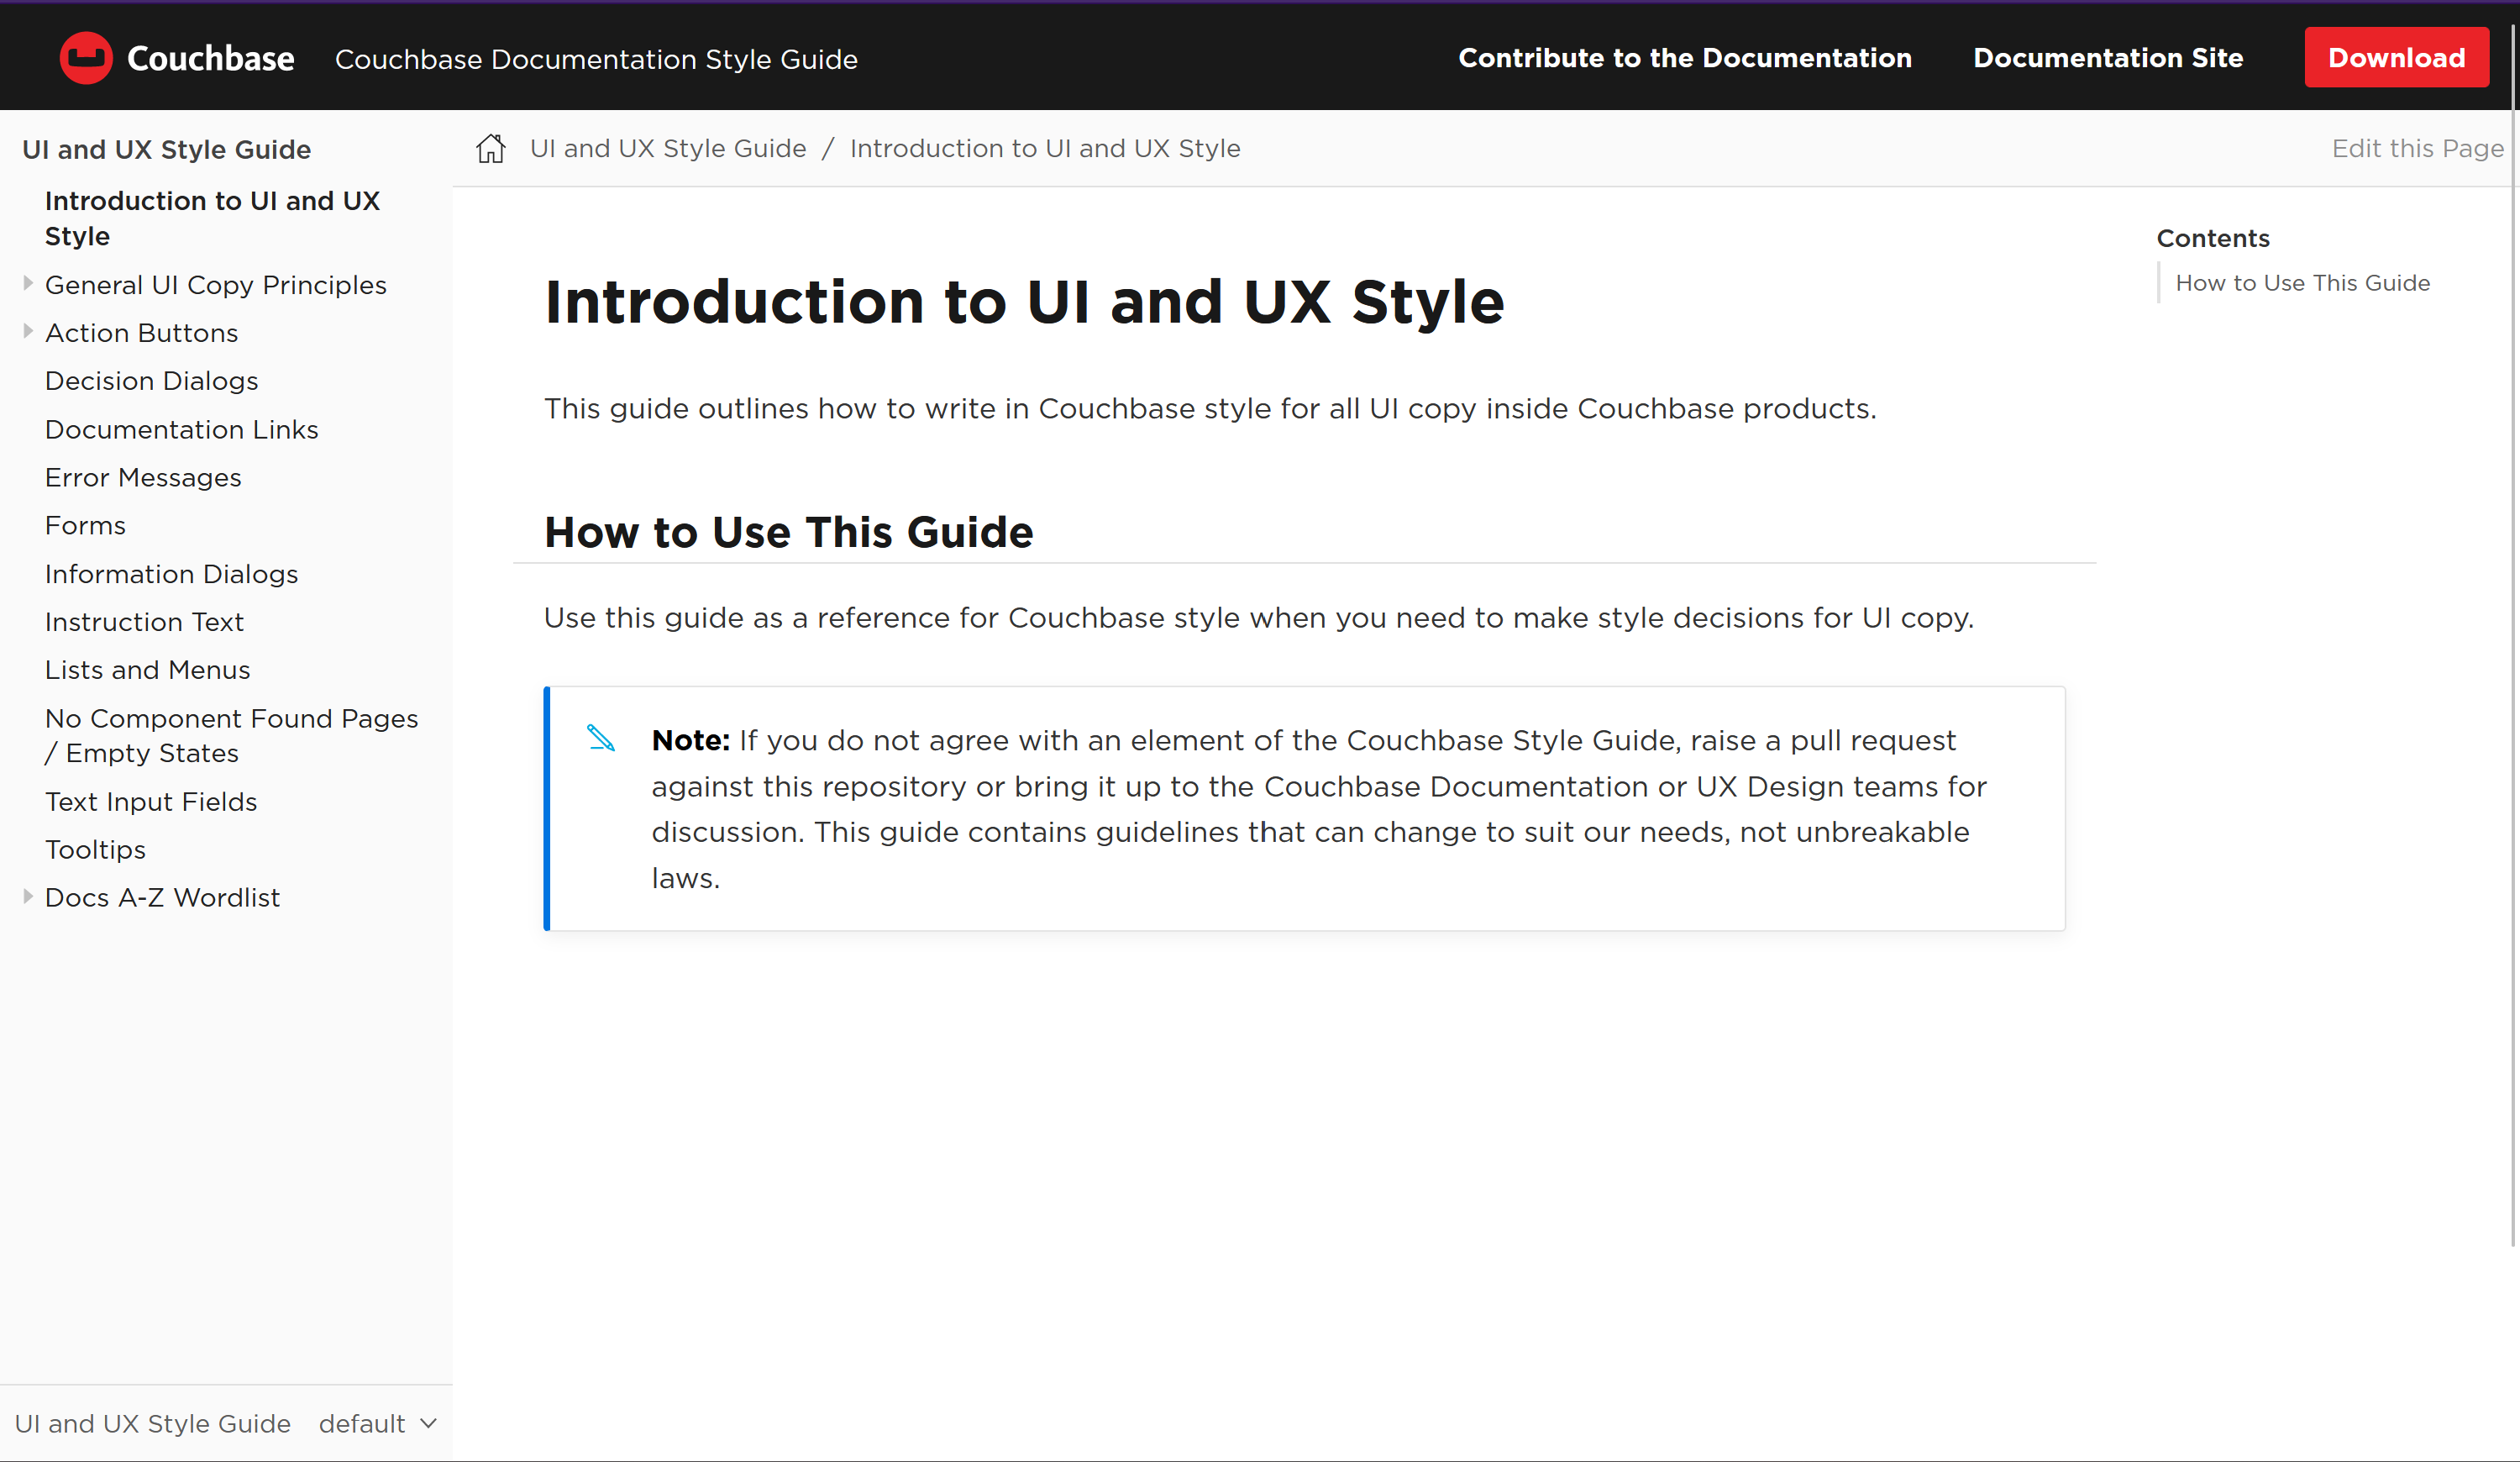This screenshot has width=2520, height=1462.
Task: Open the Action Buttons page
Action: click(x=142, y=333)
